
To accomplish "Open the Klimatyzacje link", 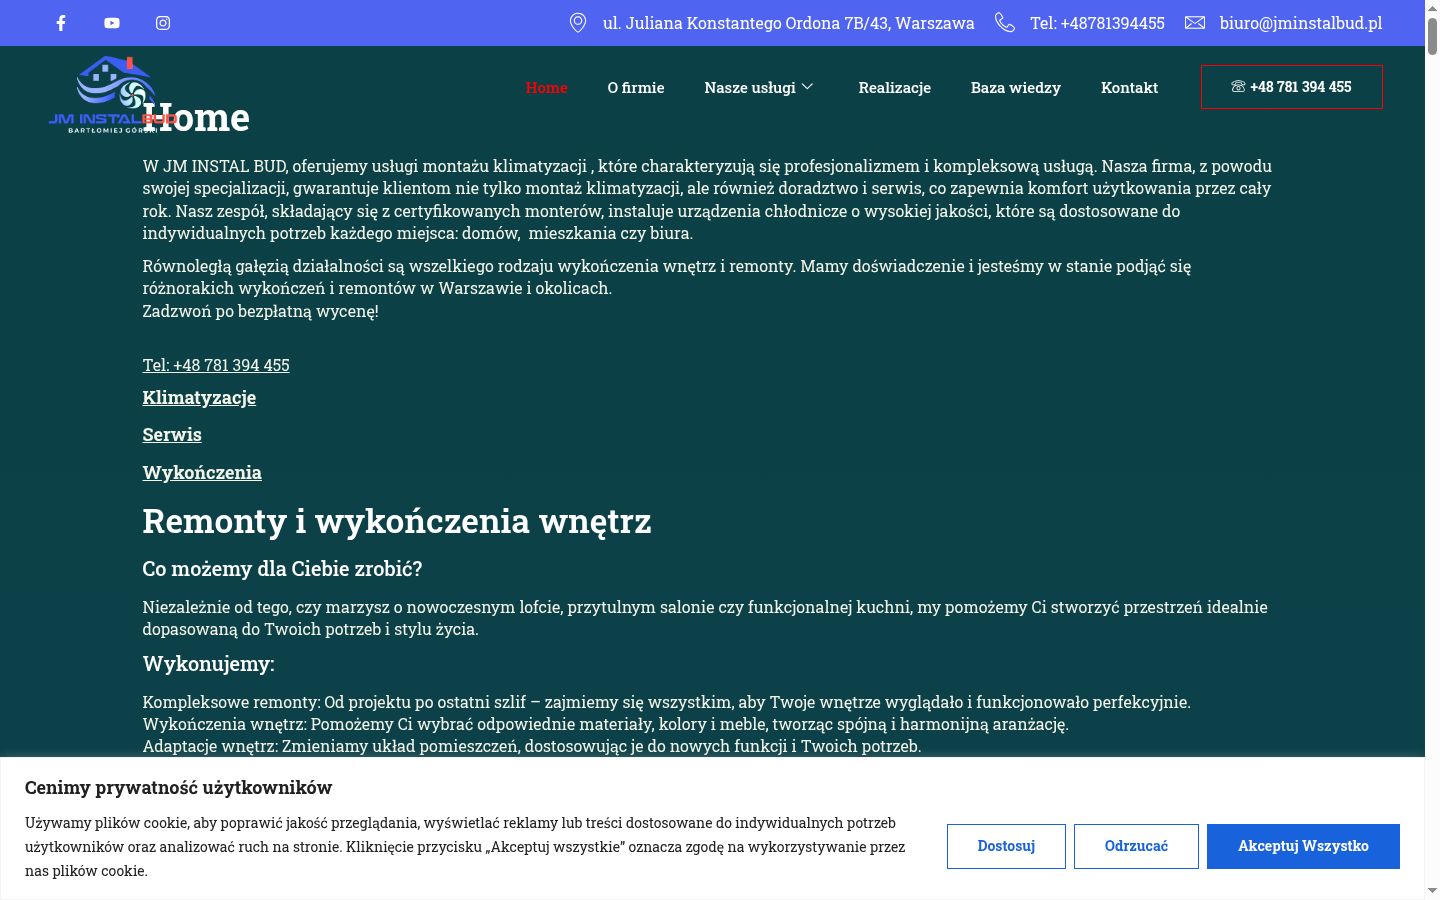I will (x=199, y=398).
